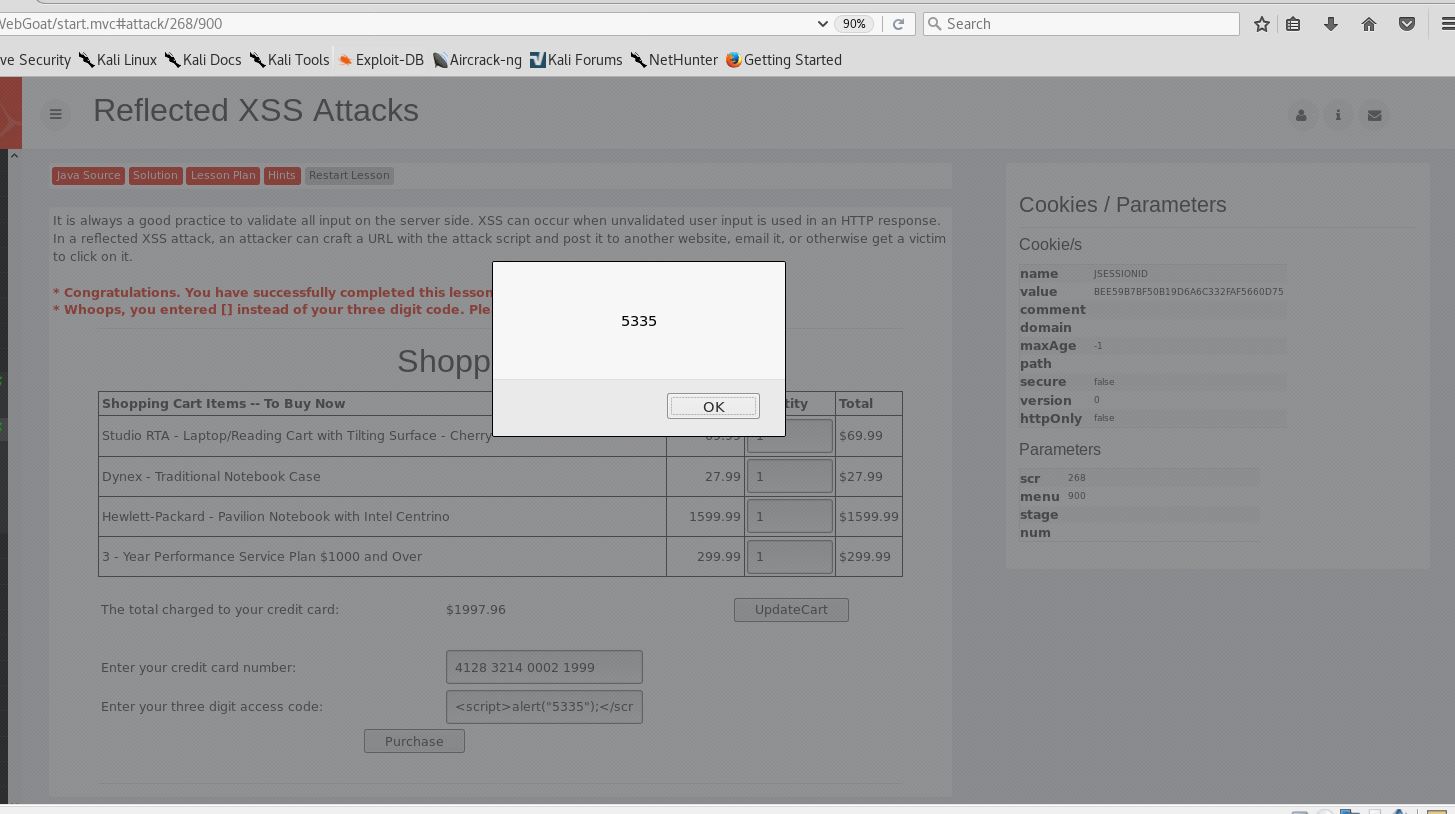This screenshot has height=814, width=1455.
Task: Click the three digit access code field
Action: coord(544,706)
